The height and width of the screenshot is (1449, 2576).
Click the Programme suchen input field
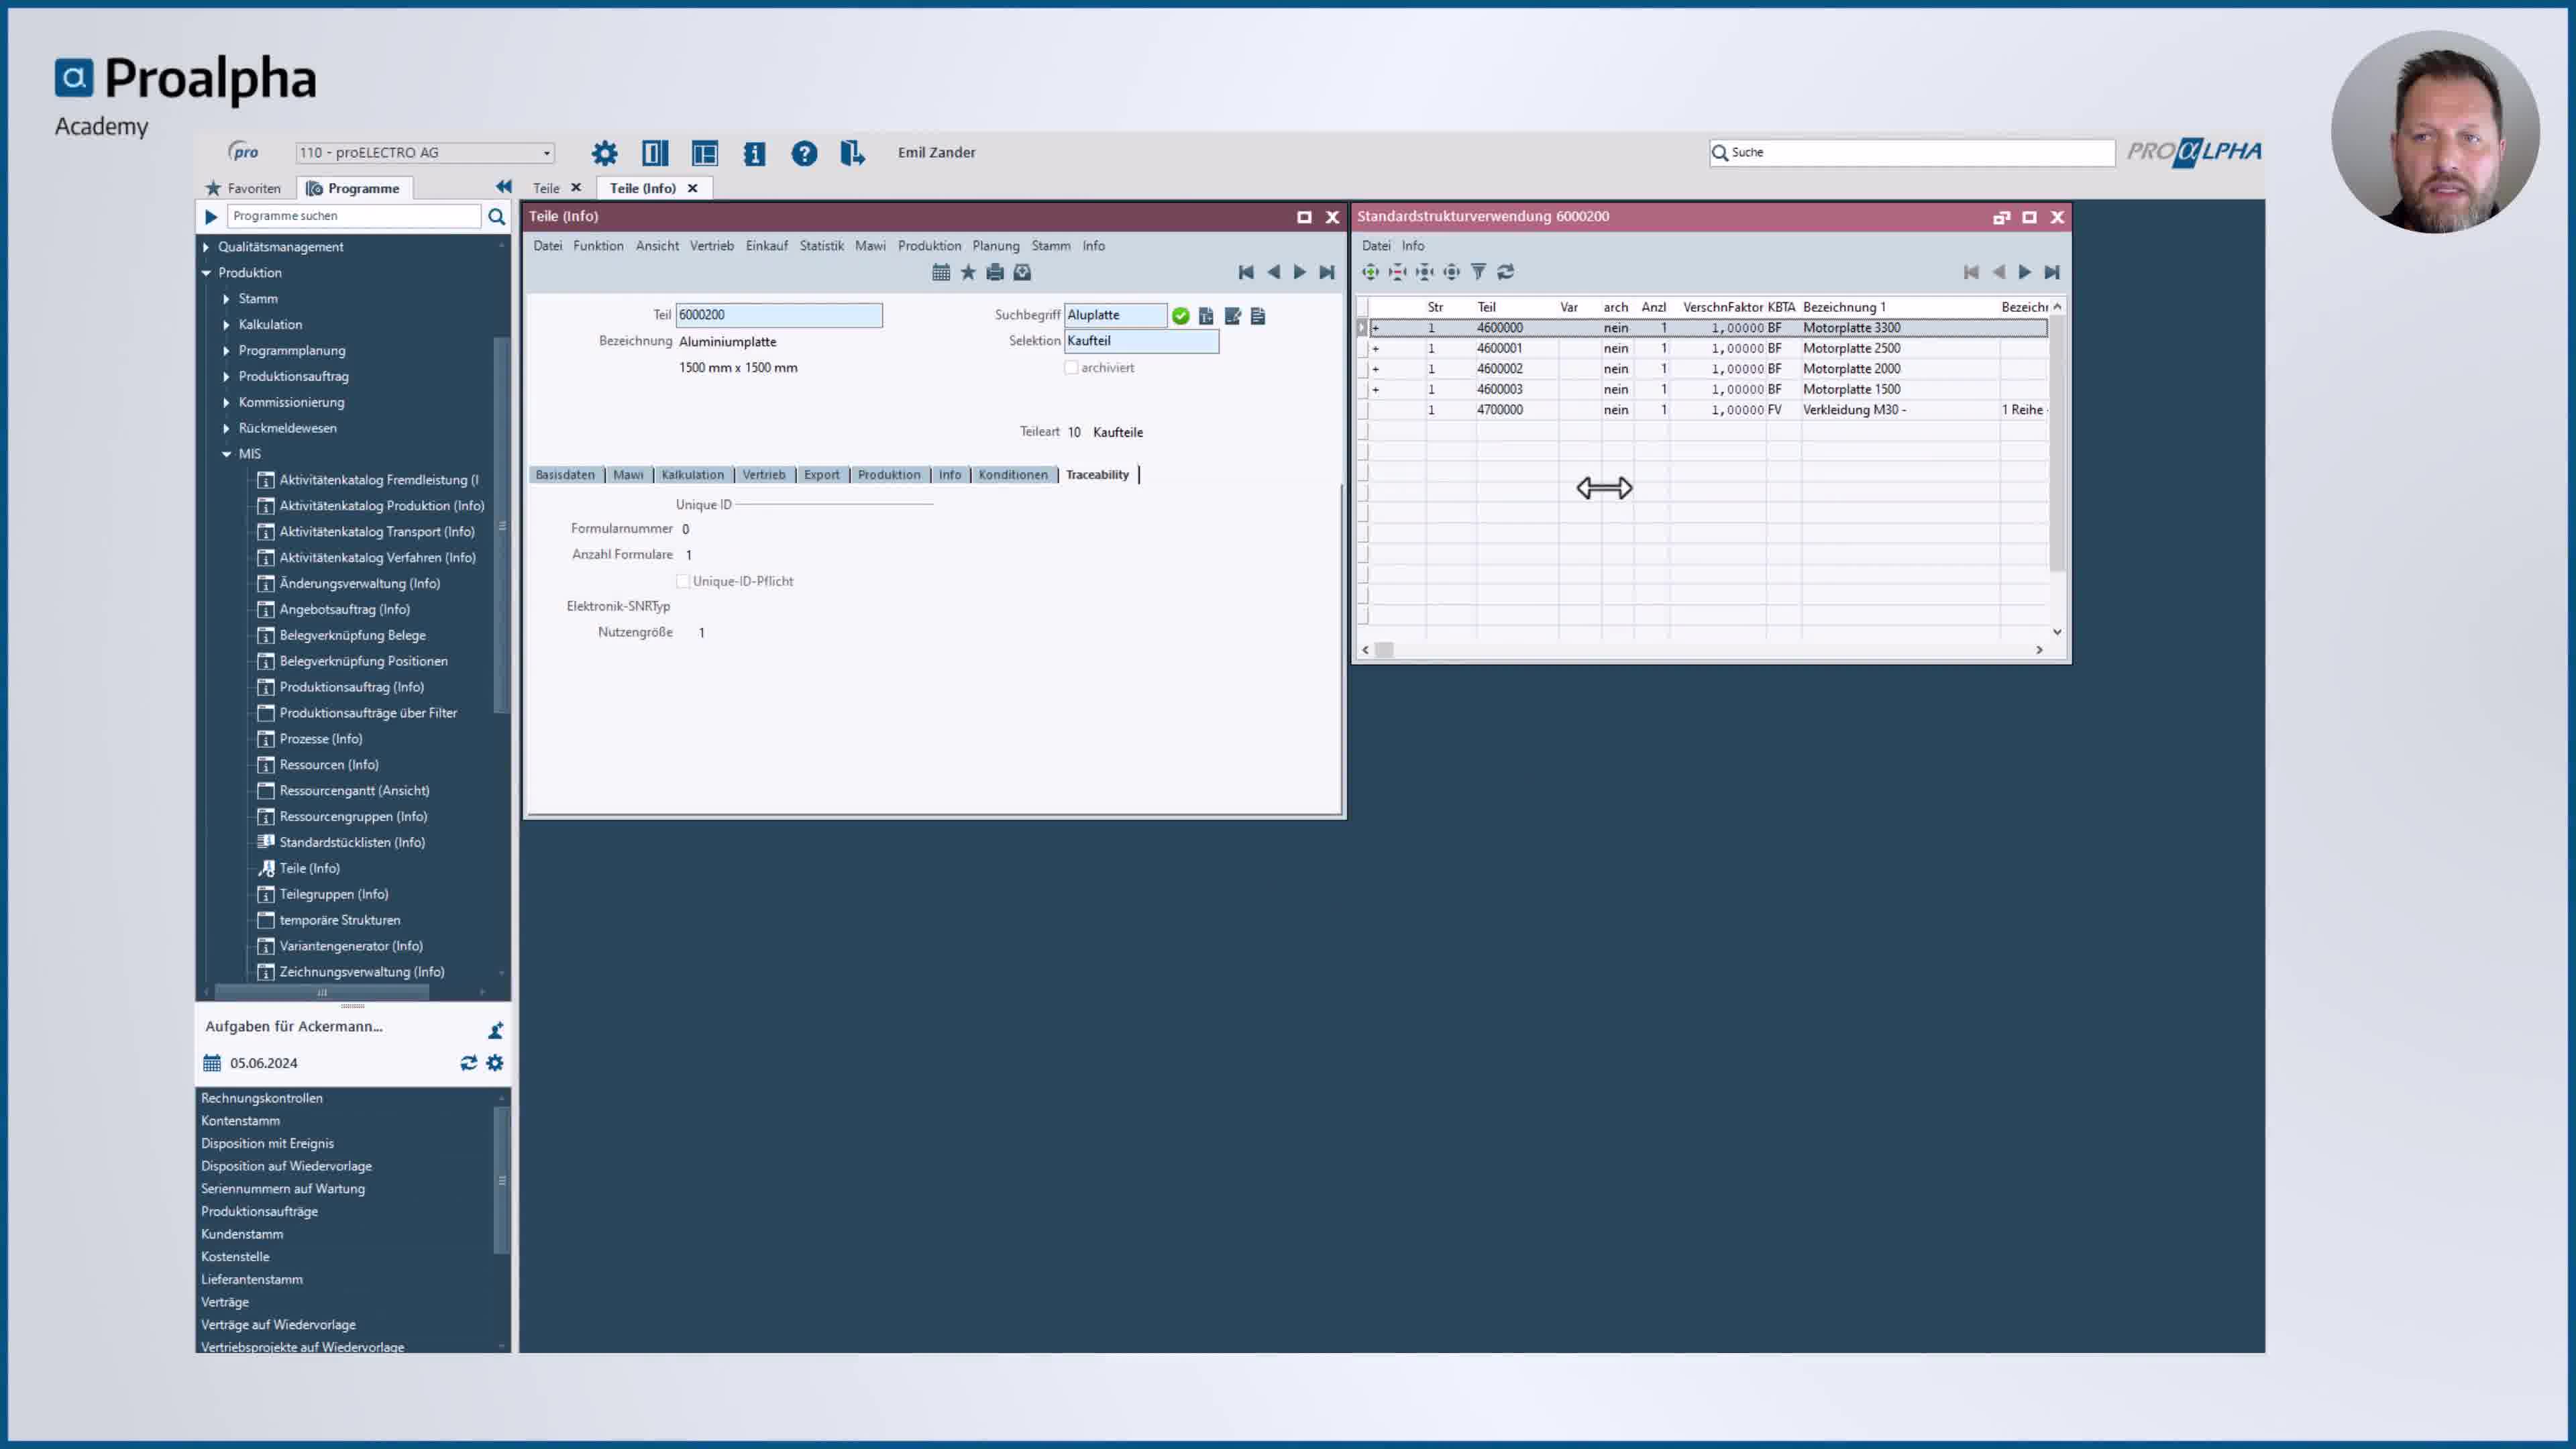[354, 216]
